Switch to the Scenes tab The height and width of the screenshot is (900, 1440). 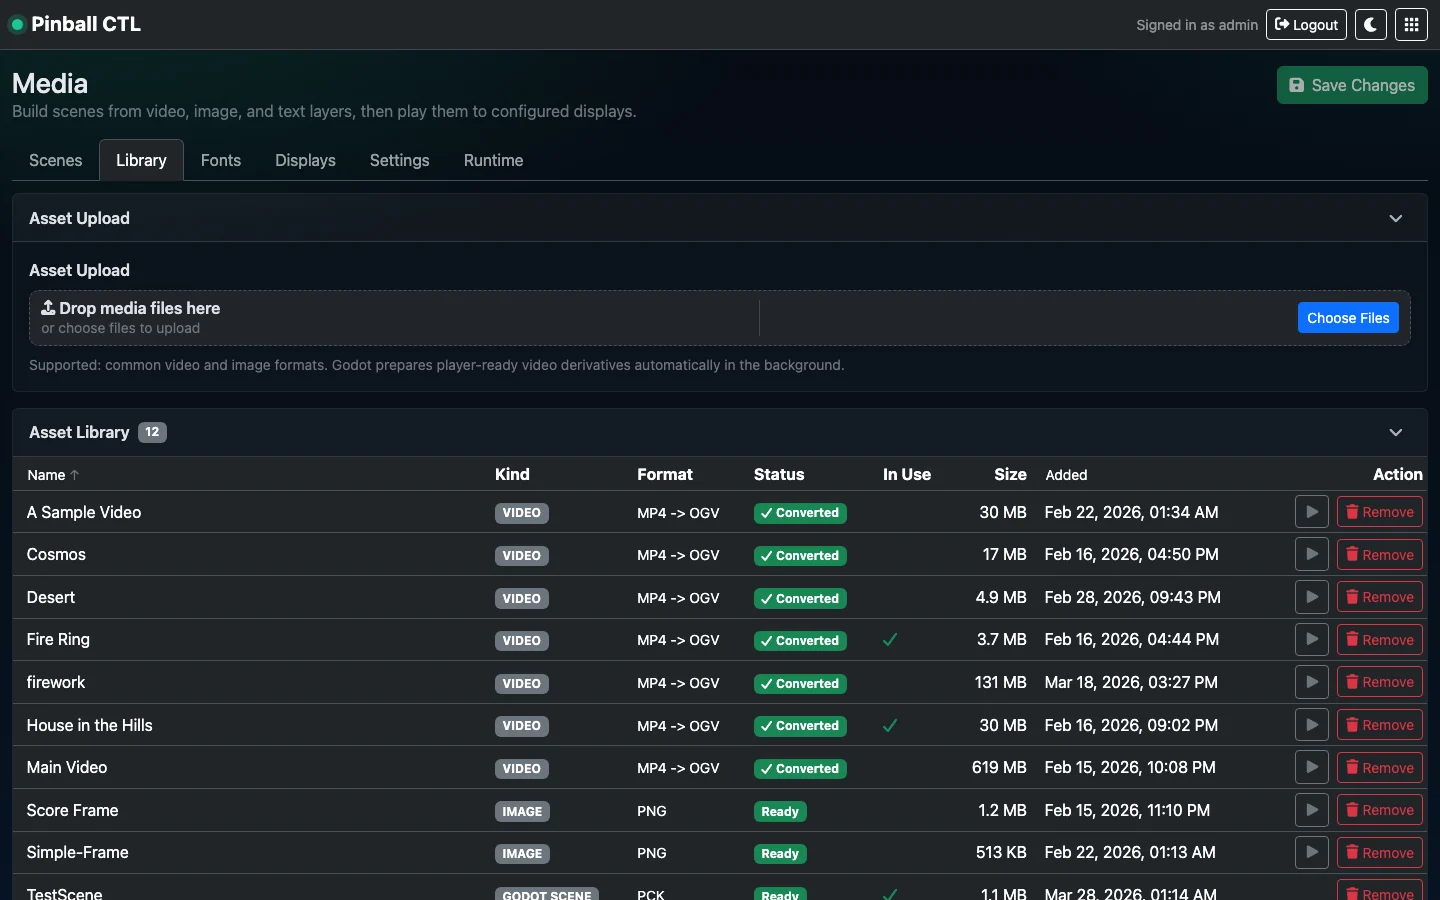[56, 160]
